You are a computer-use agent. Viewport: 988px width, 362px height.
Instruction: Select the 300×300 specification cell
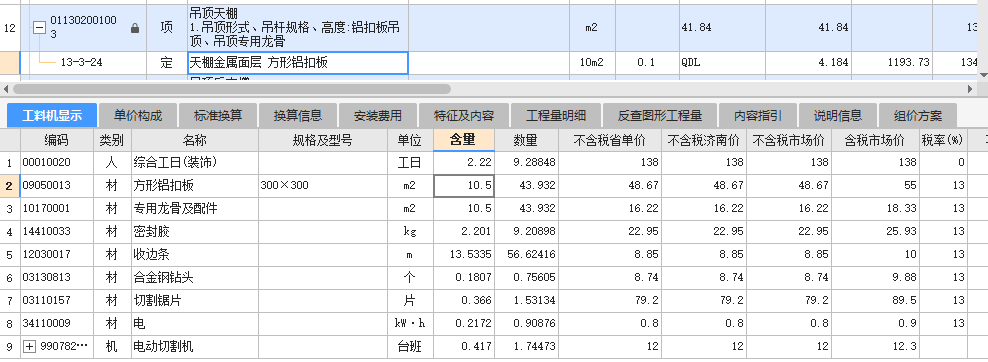click(x=323, y=186)
